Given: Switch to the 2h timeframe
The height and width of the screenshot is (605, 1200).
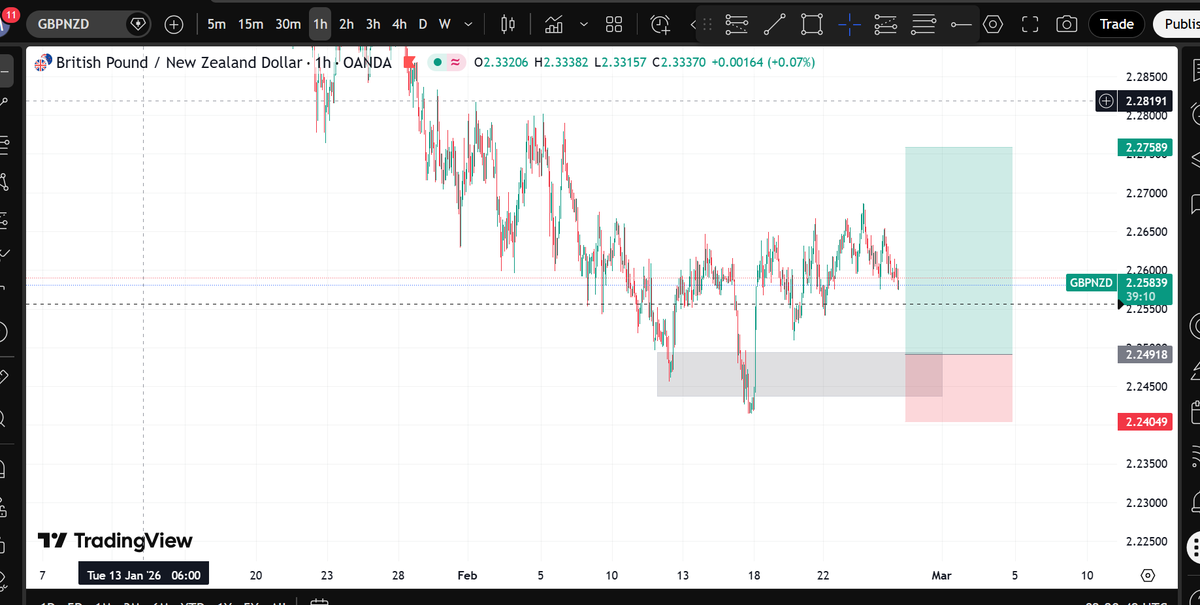Looking at the screenshot, I should click(346, 23).
